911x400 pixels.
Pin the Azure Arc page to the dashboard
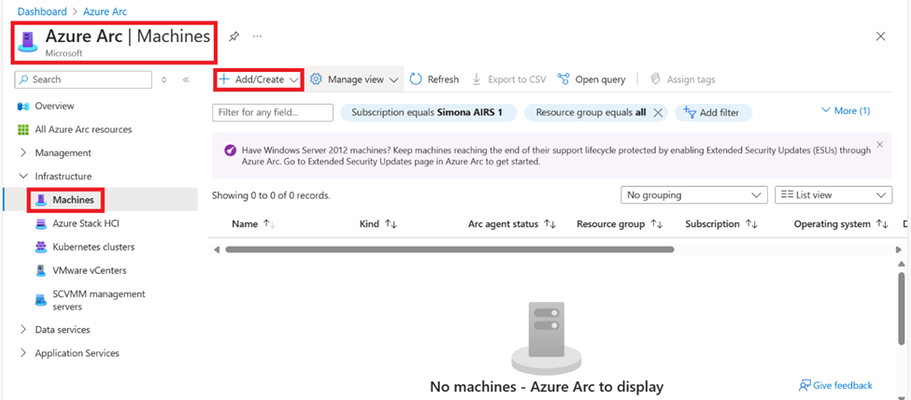point(234,37)
